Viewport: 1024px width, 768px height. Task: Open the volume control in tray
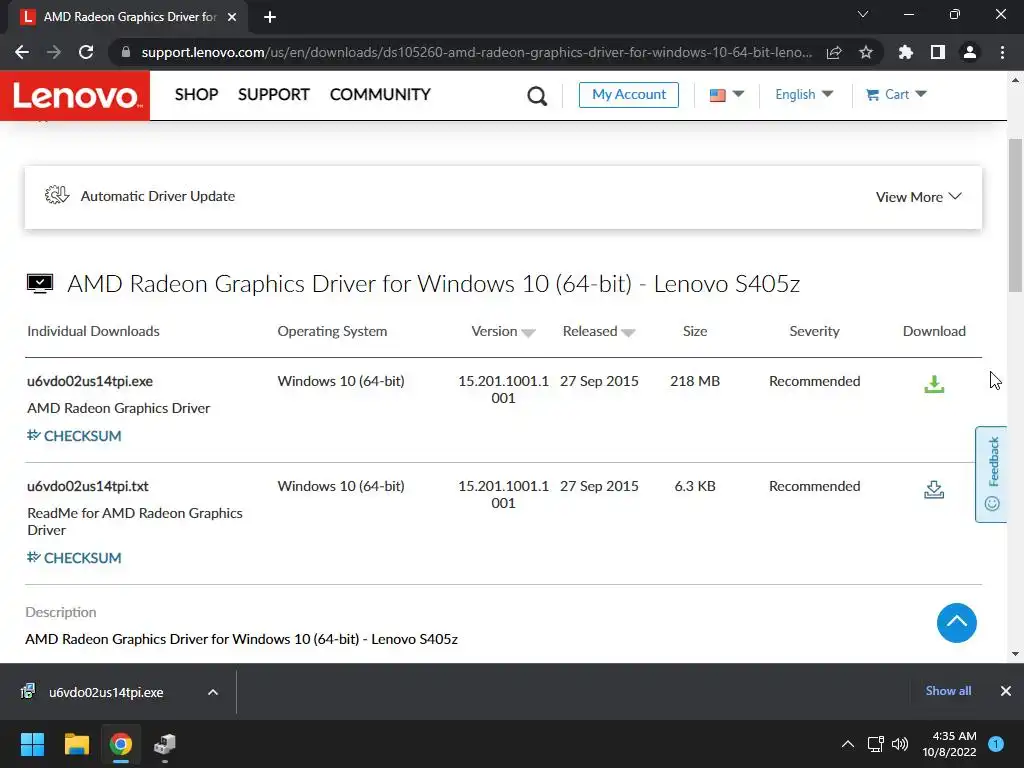click(x=900, y=744)
